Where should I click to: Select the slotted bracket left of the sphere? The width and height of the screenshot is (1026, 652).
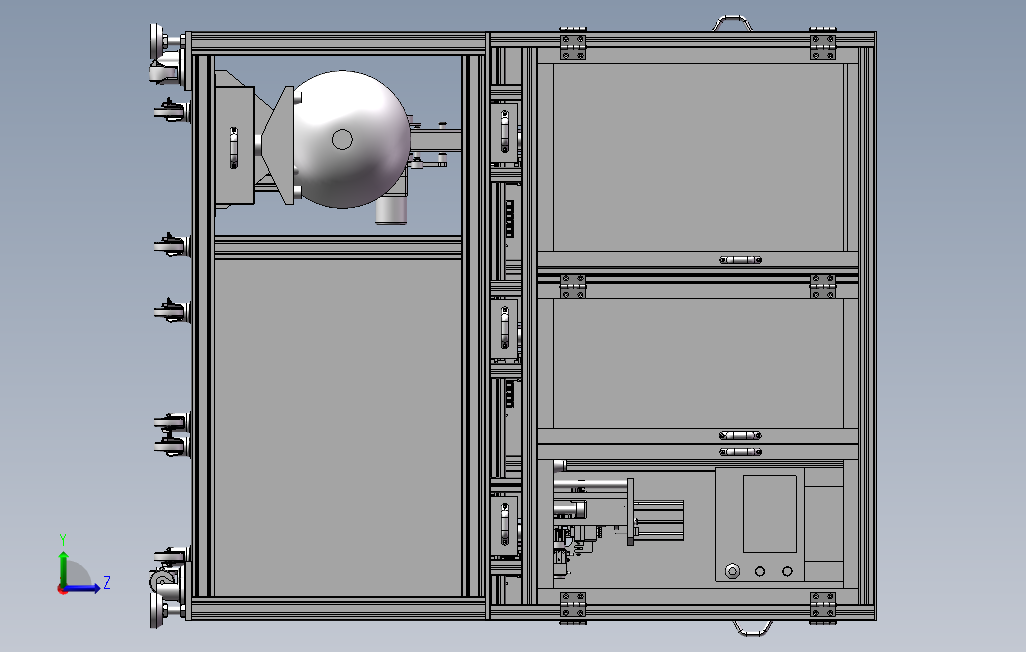click(x=234, y=147)
